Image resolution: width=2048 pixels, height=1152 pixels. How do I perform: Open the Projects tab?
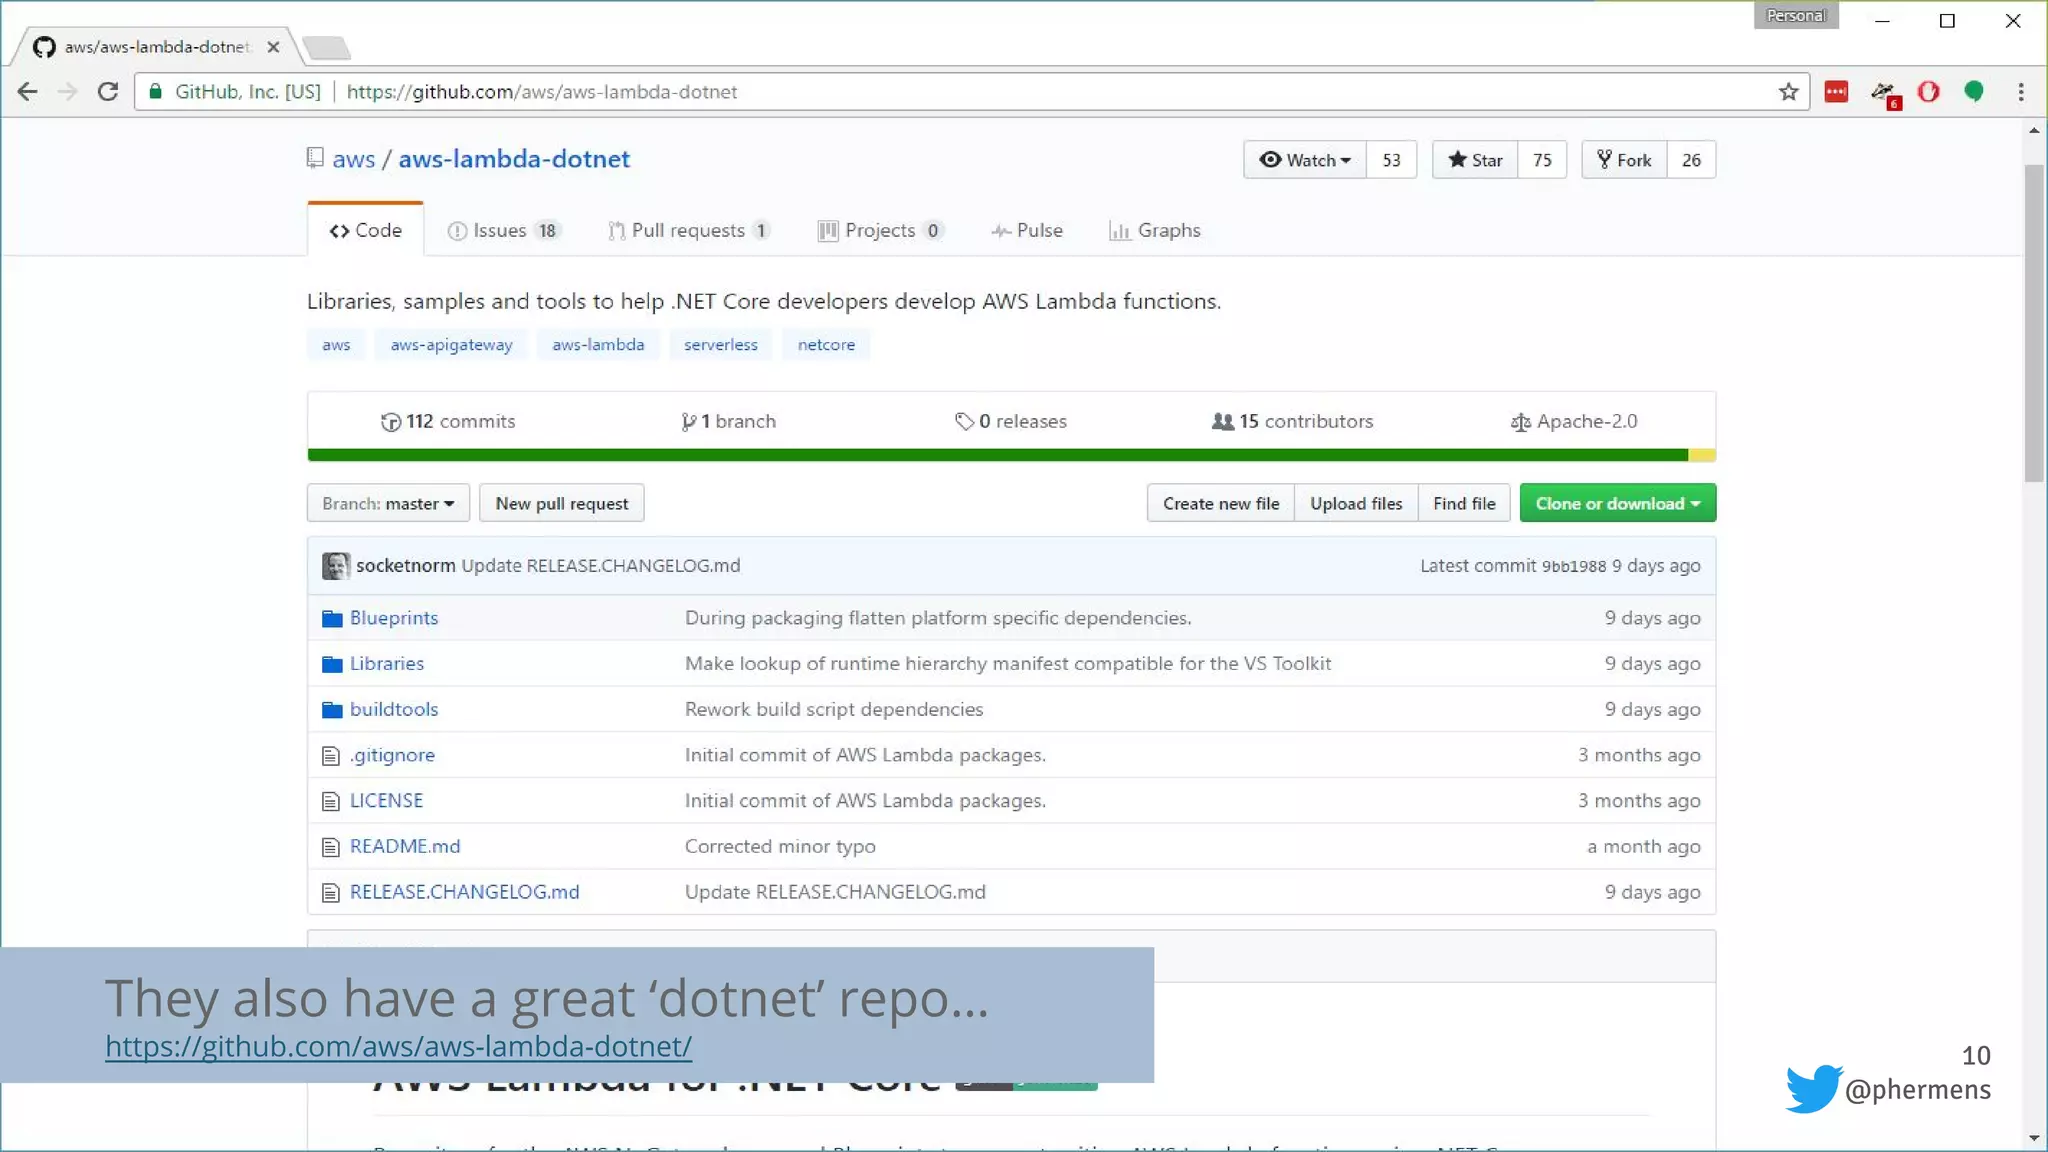(x=880, y=230)
